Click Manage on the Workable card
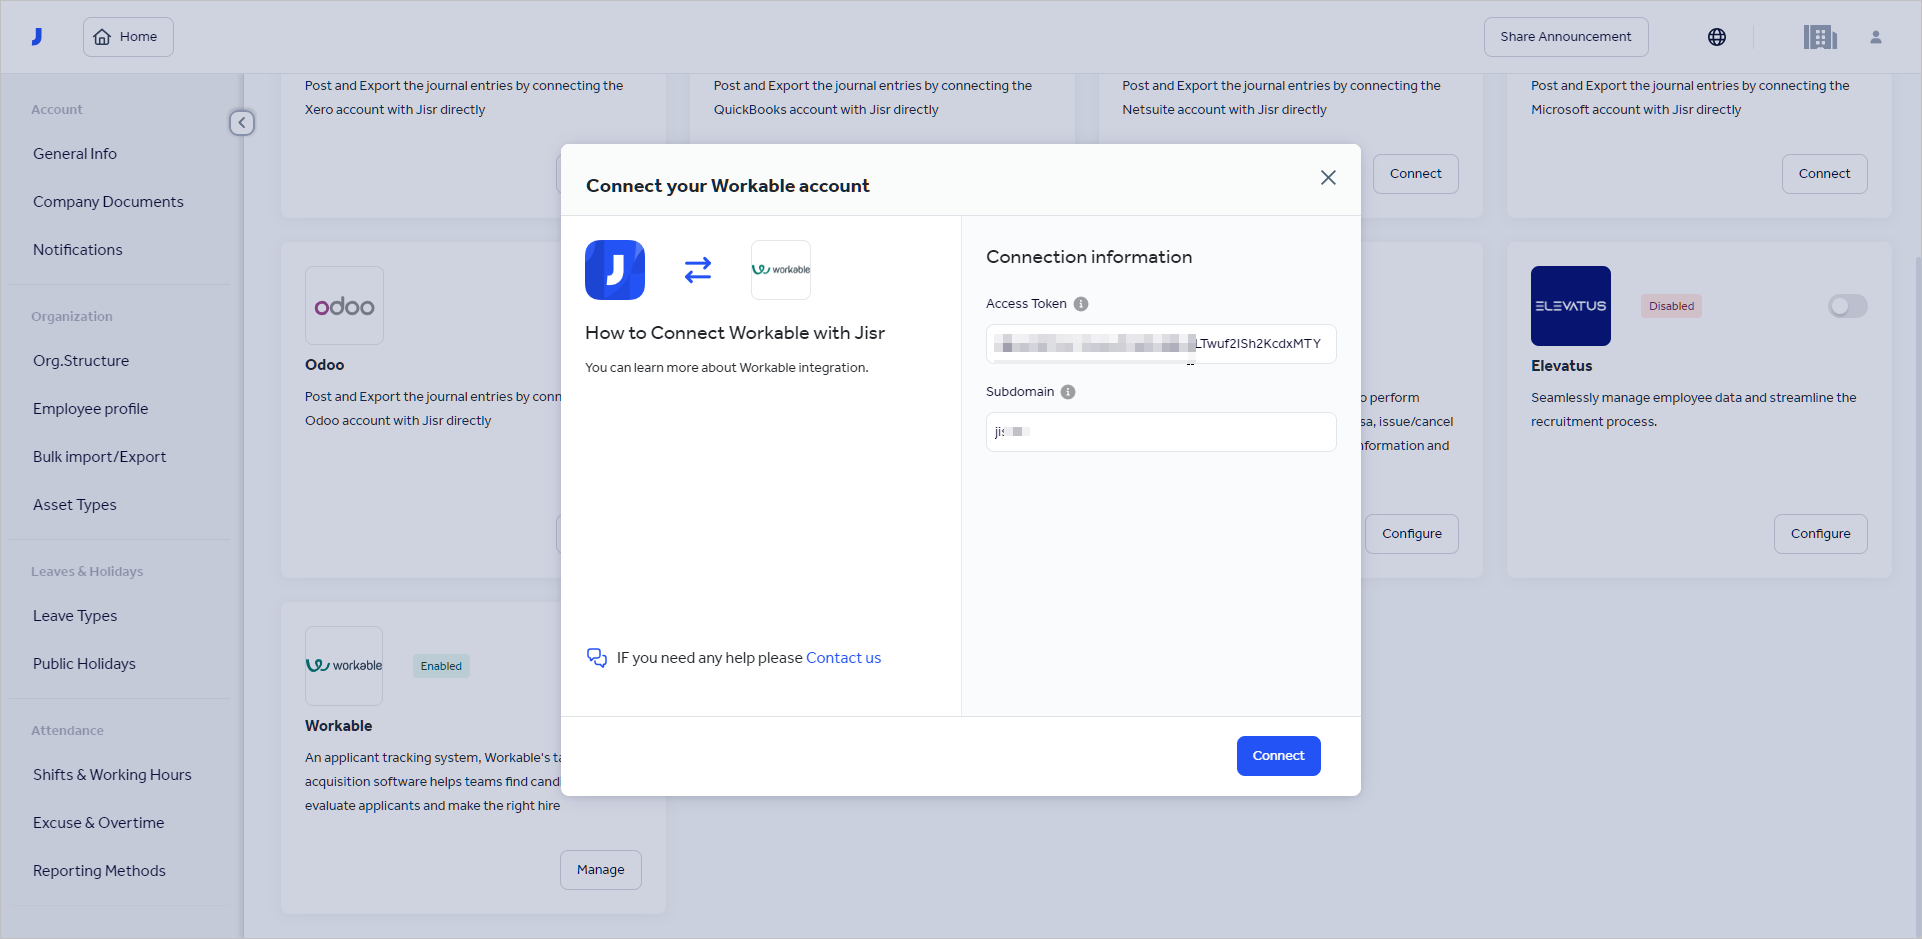This screenshot has width=1922, height=939. click(x=600, y=870)
